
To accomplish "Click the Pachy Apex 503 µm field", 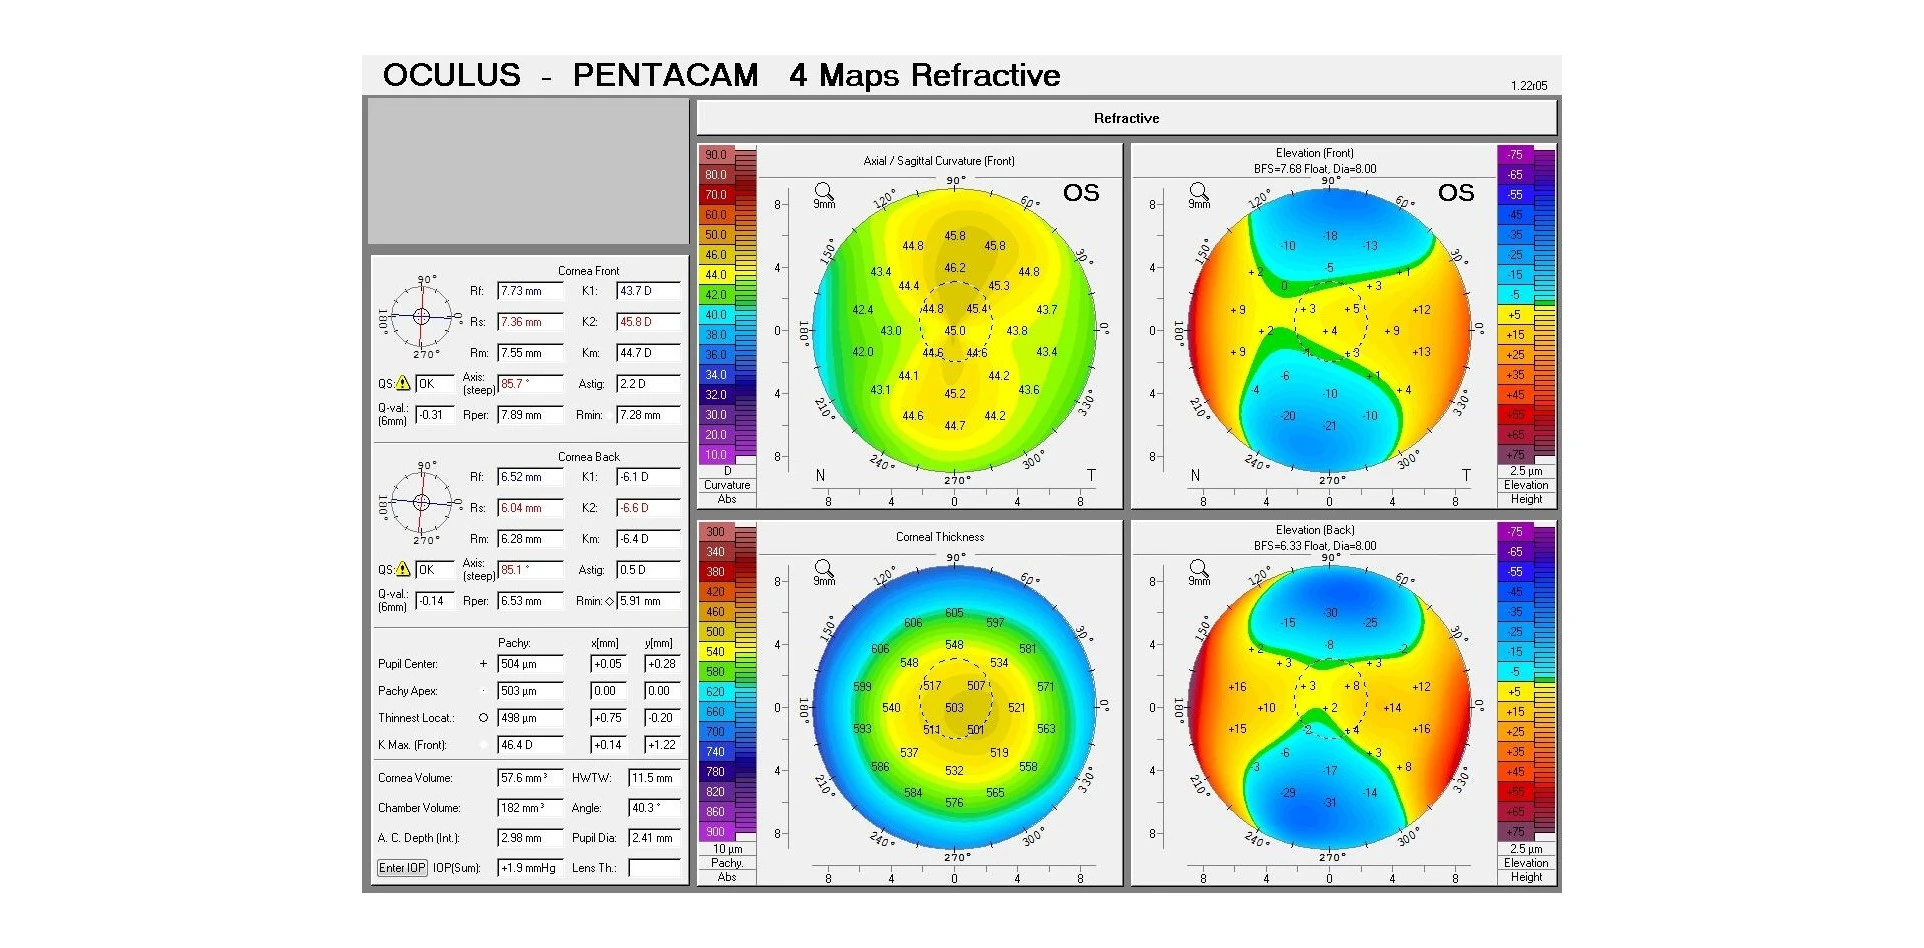I will click(x=531, y=691).
